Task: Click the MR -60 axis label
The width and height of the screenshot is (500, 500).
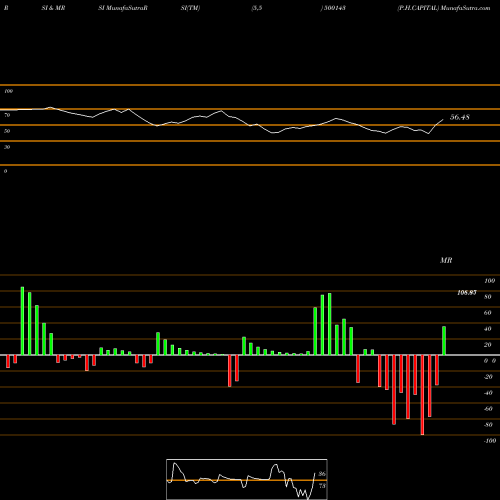Action: 488,409
